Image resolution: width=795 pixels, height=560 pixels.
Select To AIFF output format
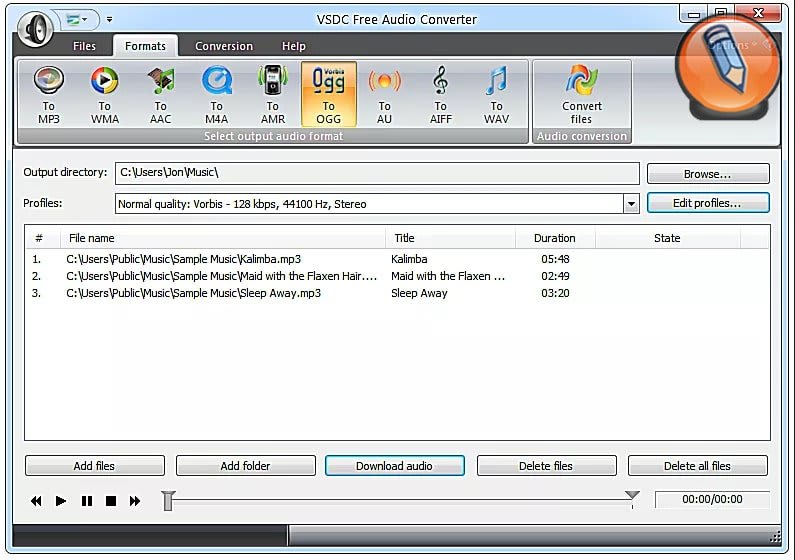coord(441,95)
